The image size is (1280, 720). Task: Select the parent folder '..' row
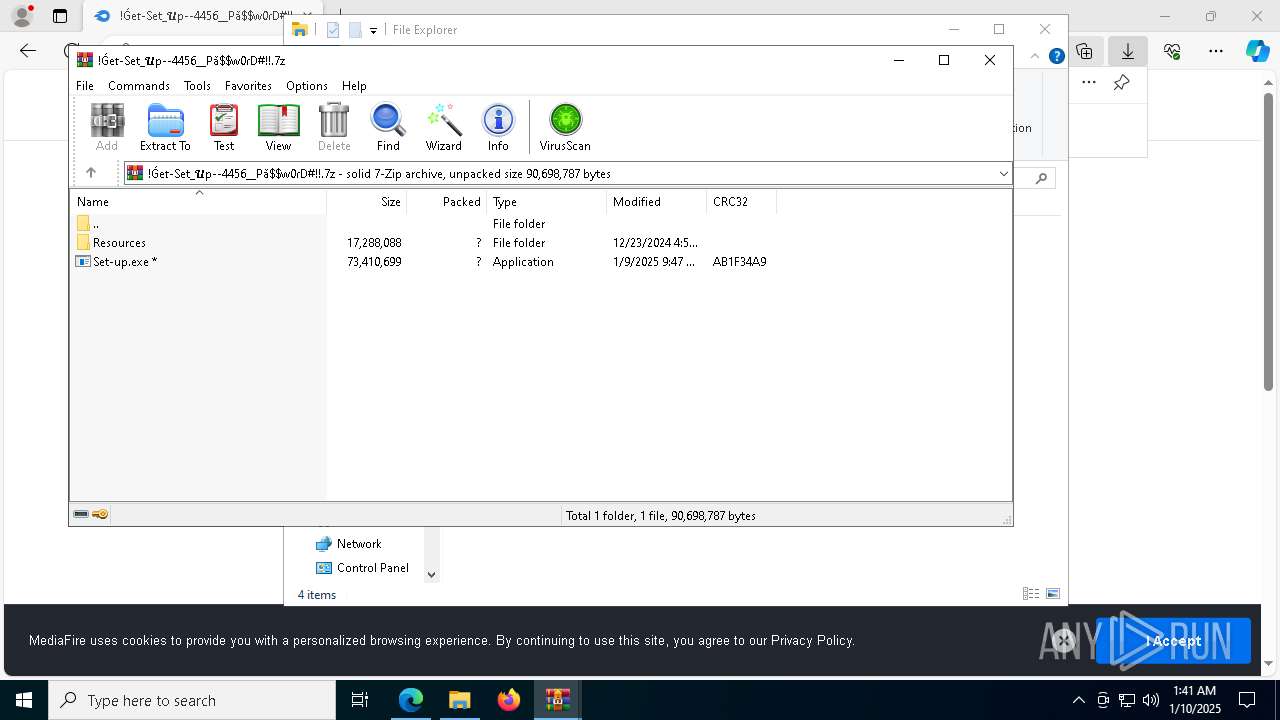[x=540, y=224]
